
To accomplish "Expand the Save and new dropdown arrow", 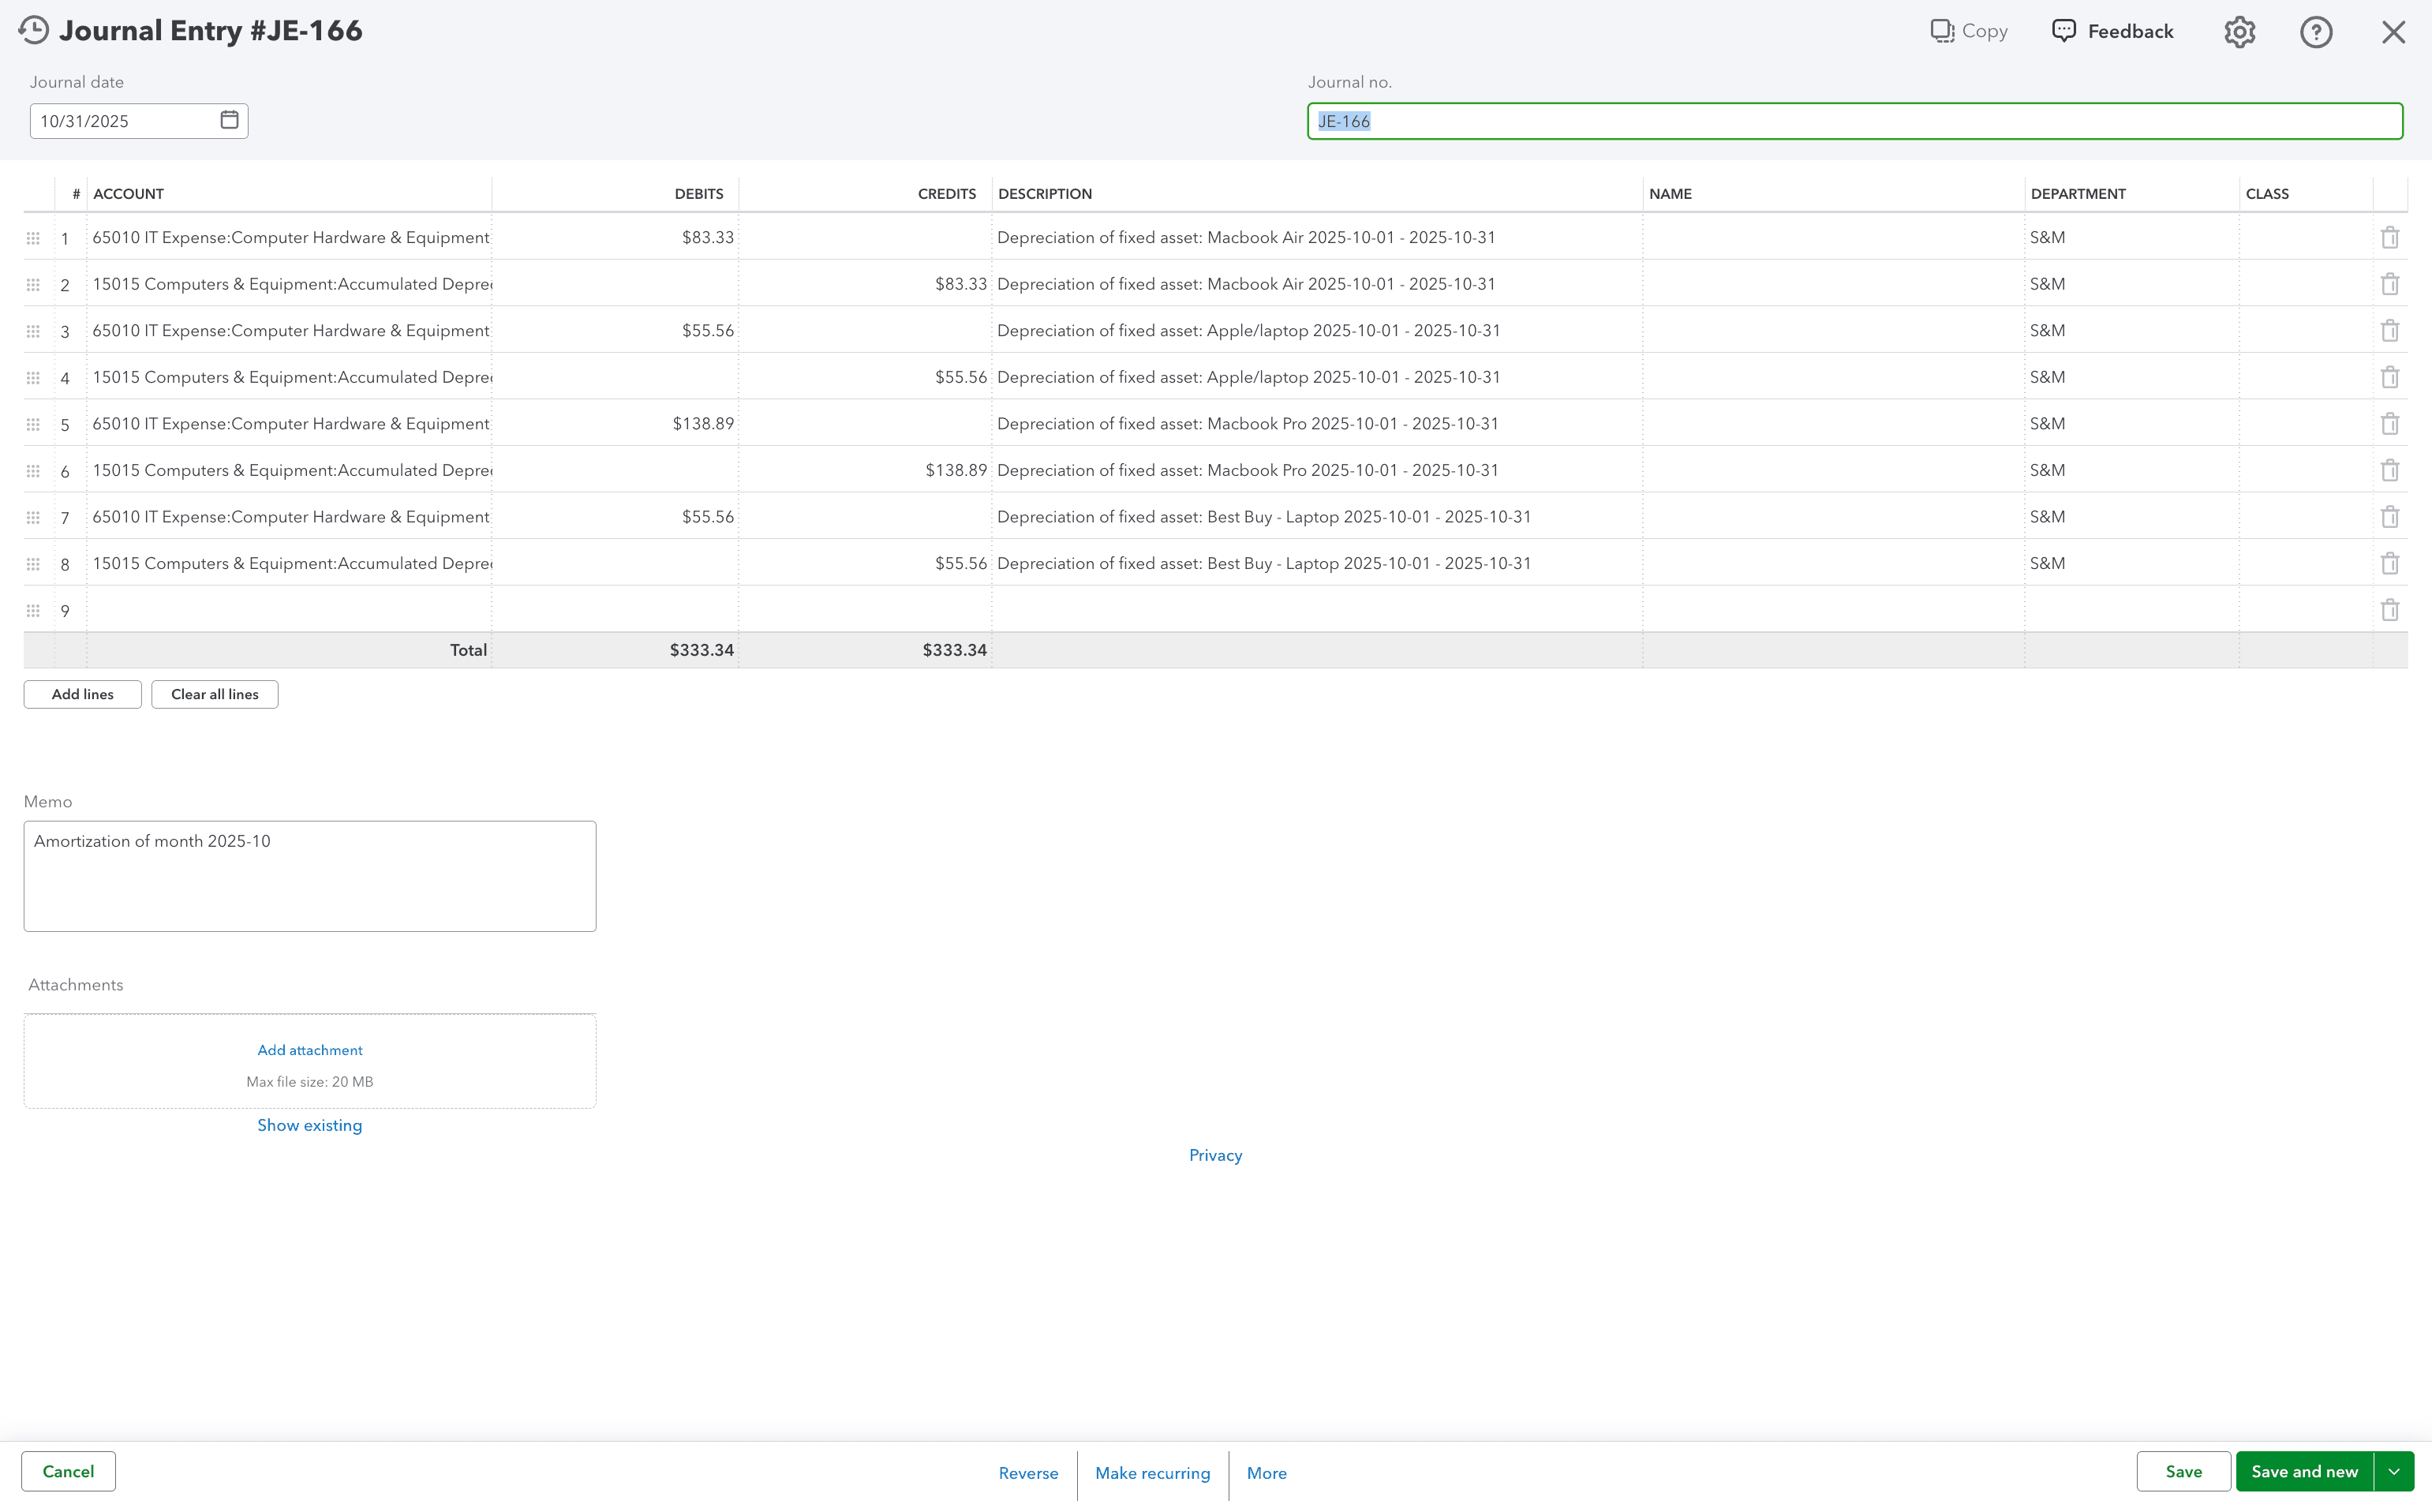I will coord(2395,1471).
